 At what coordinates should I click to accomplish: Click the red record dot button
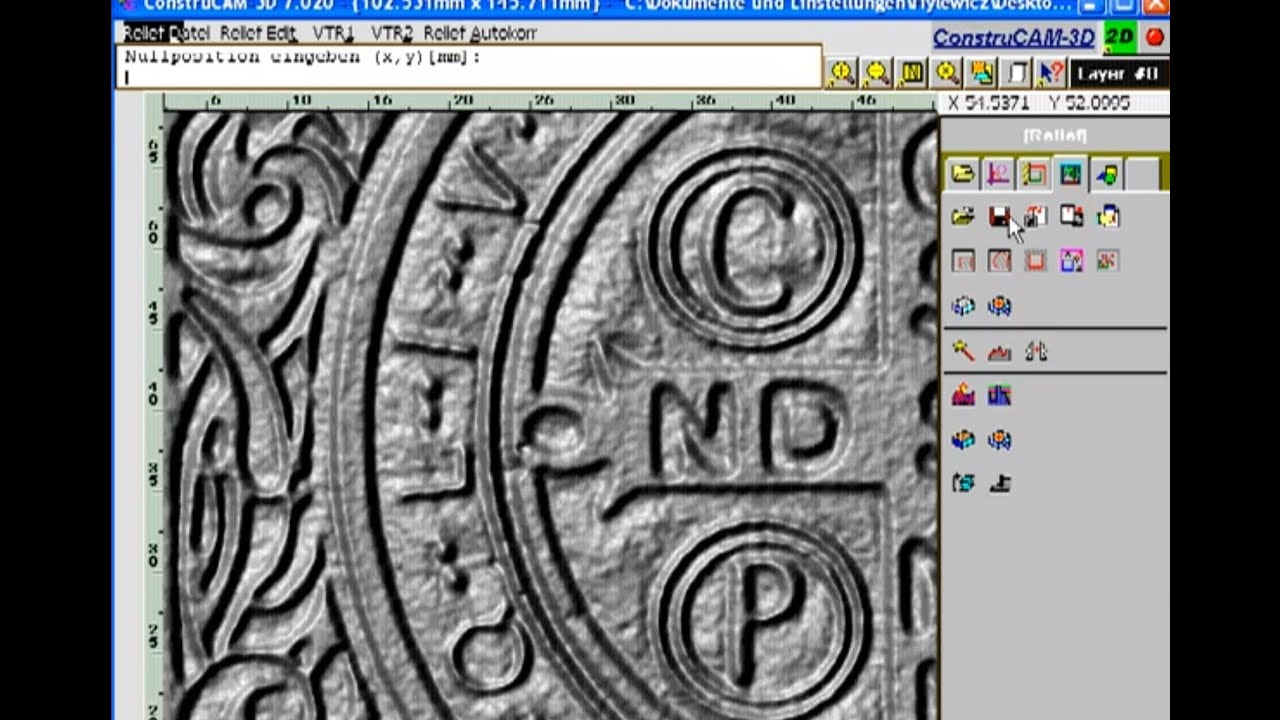(1155, 38)
